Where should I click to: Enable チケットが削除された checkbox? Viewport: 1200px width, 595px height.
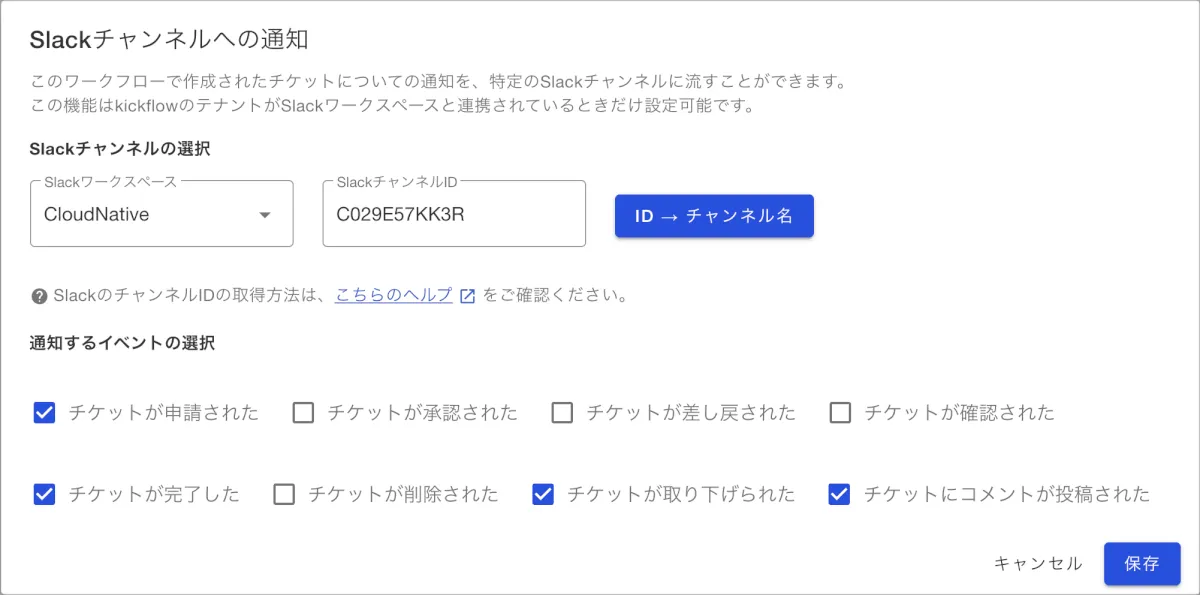pyautogui.click(x=284, y=494)
